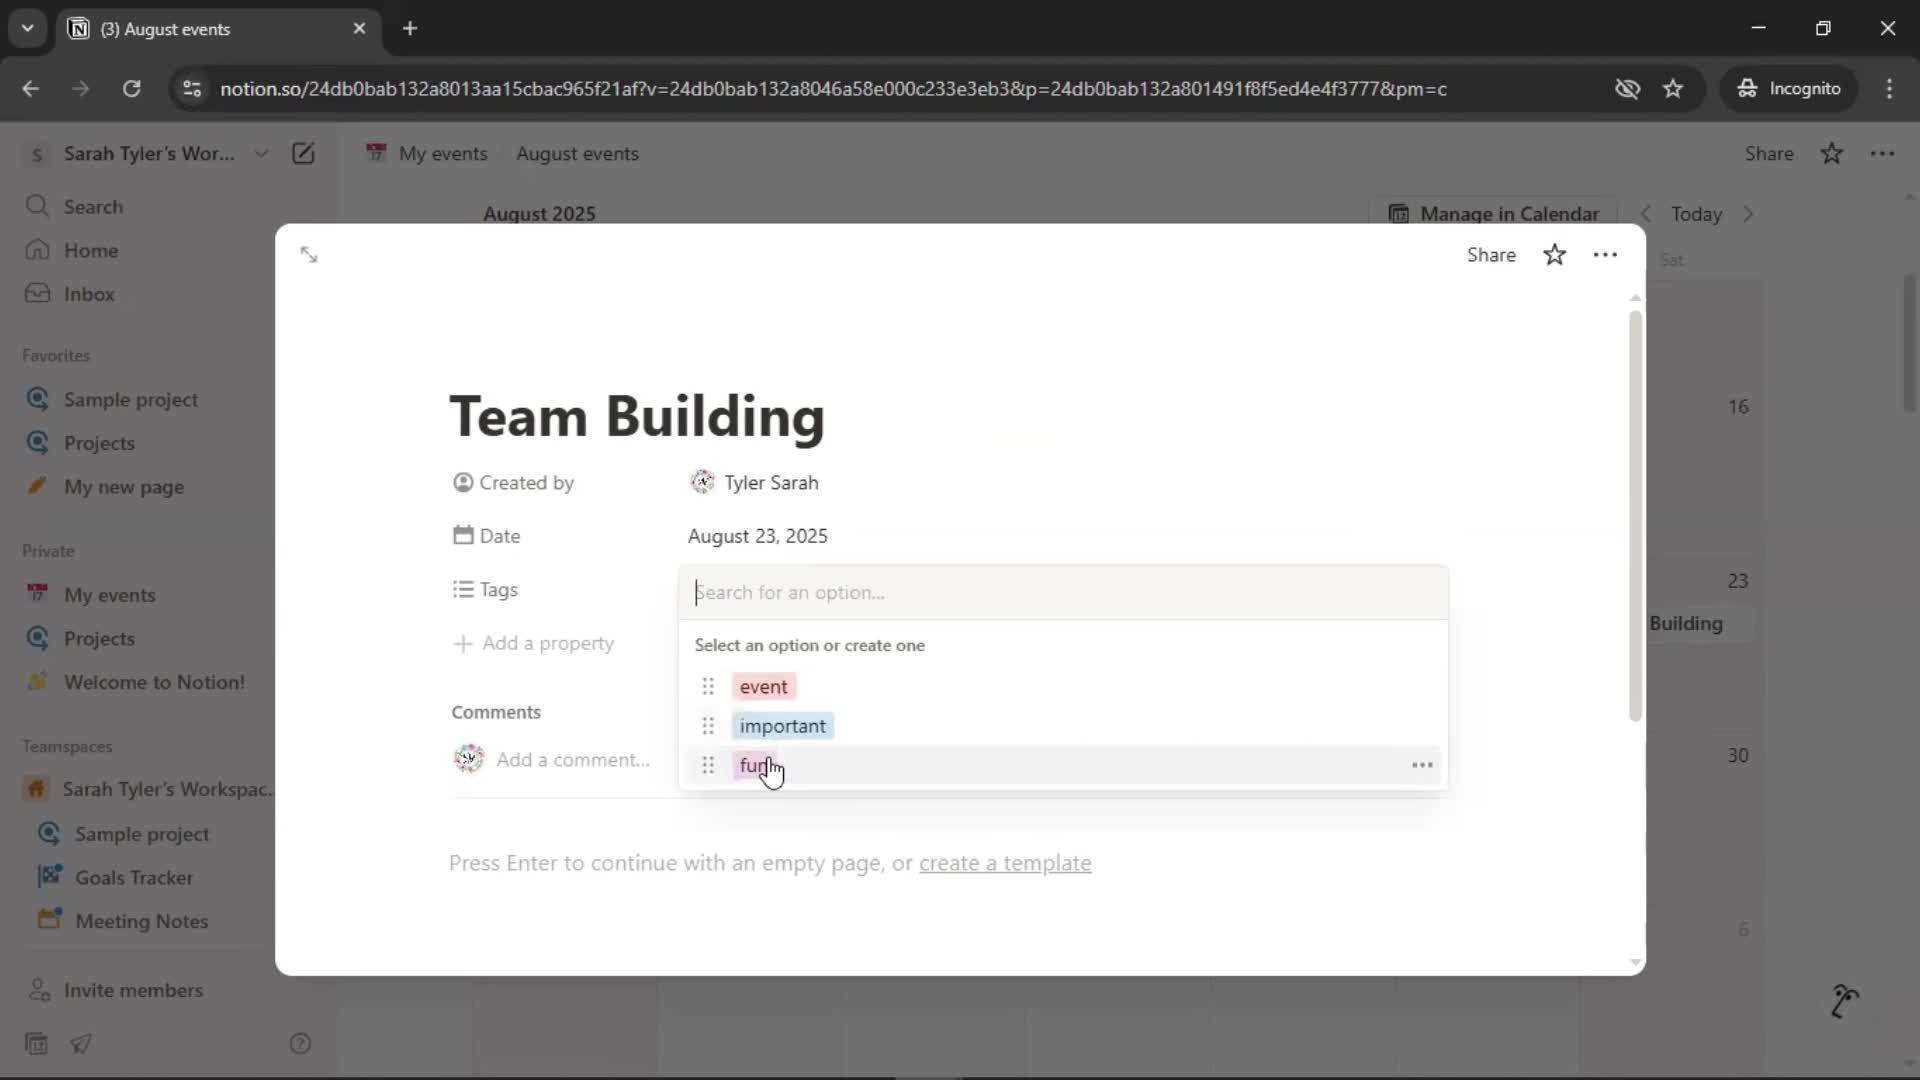Image resolution: width=1920 pixels, height=1080 pixels.
Task: Grab the drag handle beside 'important'
Action: click(x=708, y=726)
